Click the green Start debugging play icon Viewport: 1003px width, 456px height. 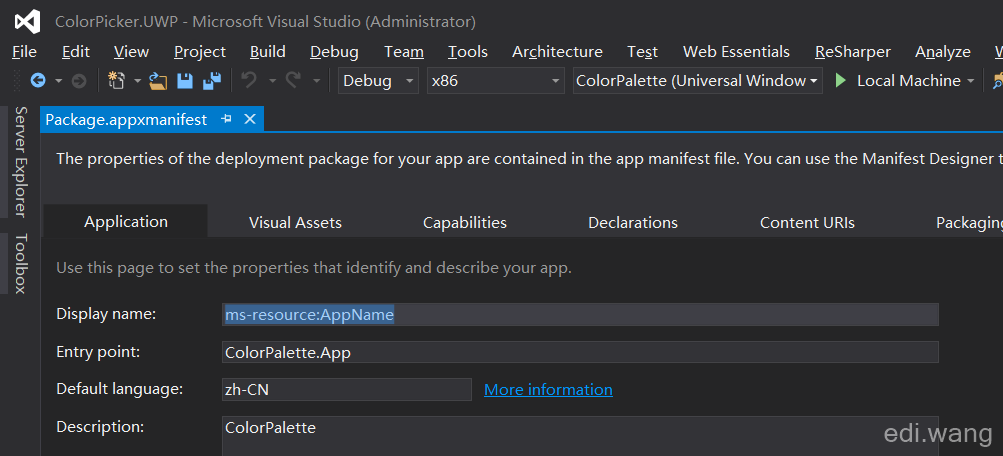(x=841, y=81)
